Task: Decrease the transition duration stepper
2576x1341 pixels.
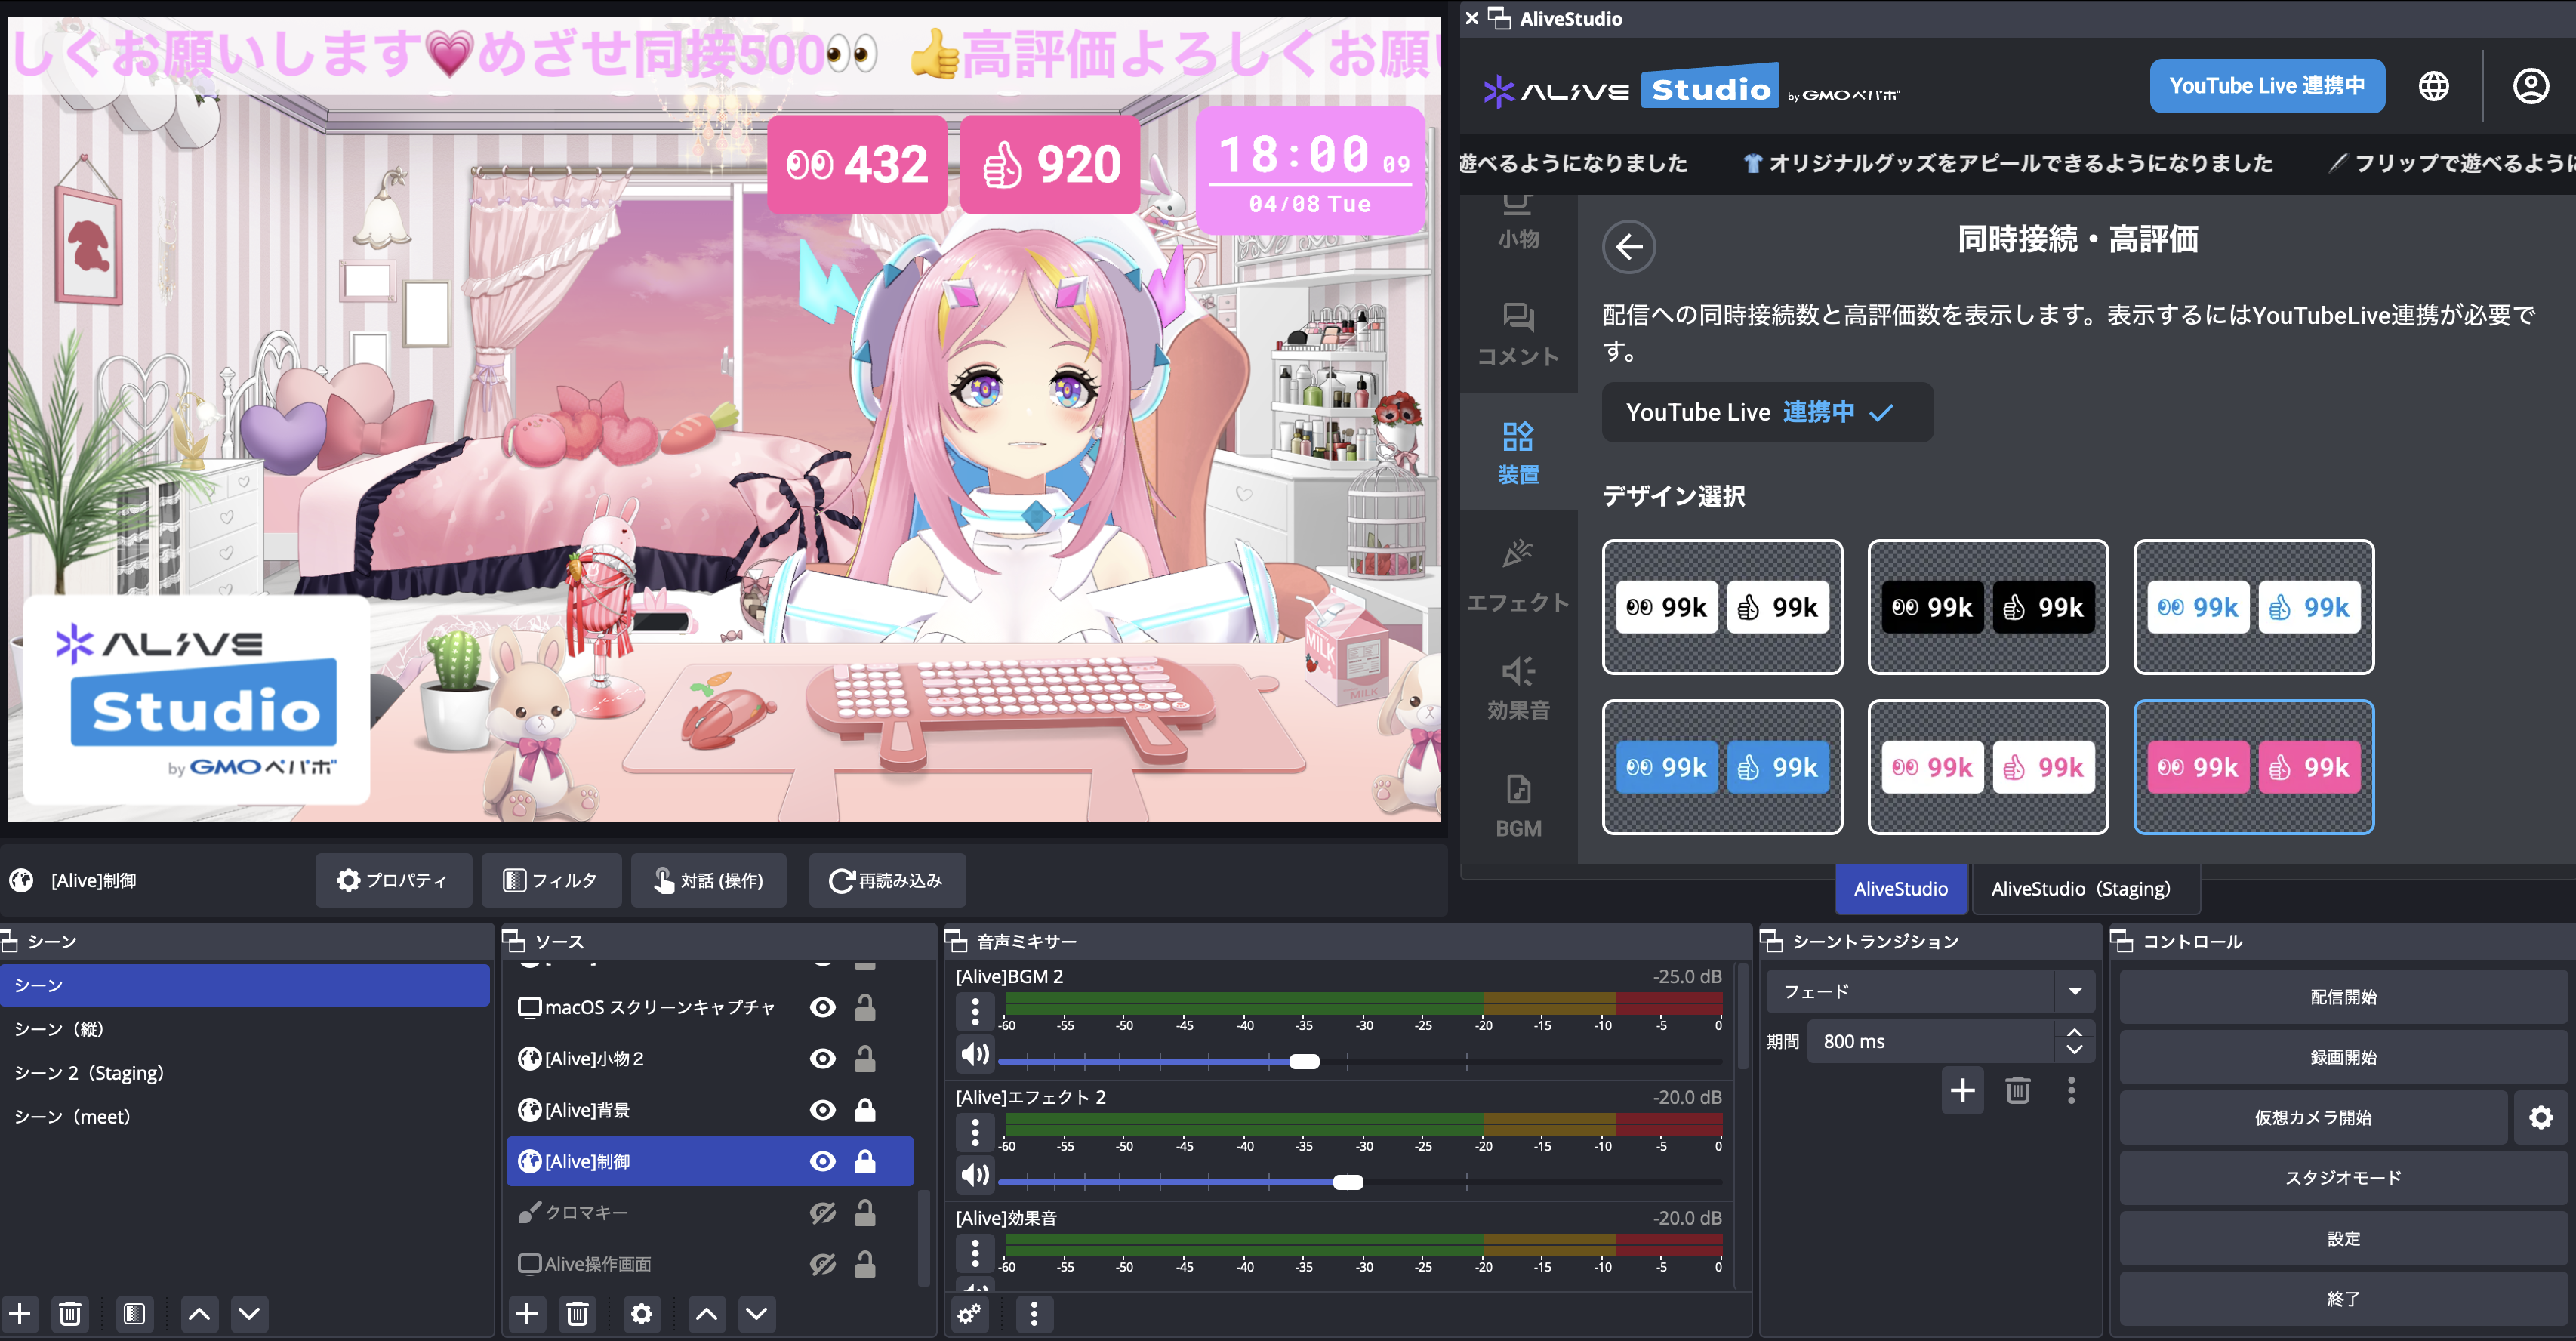Action: point(2074,1050)
